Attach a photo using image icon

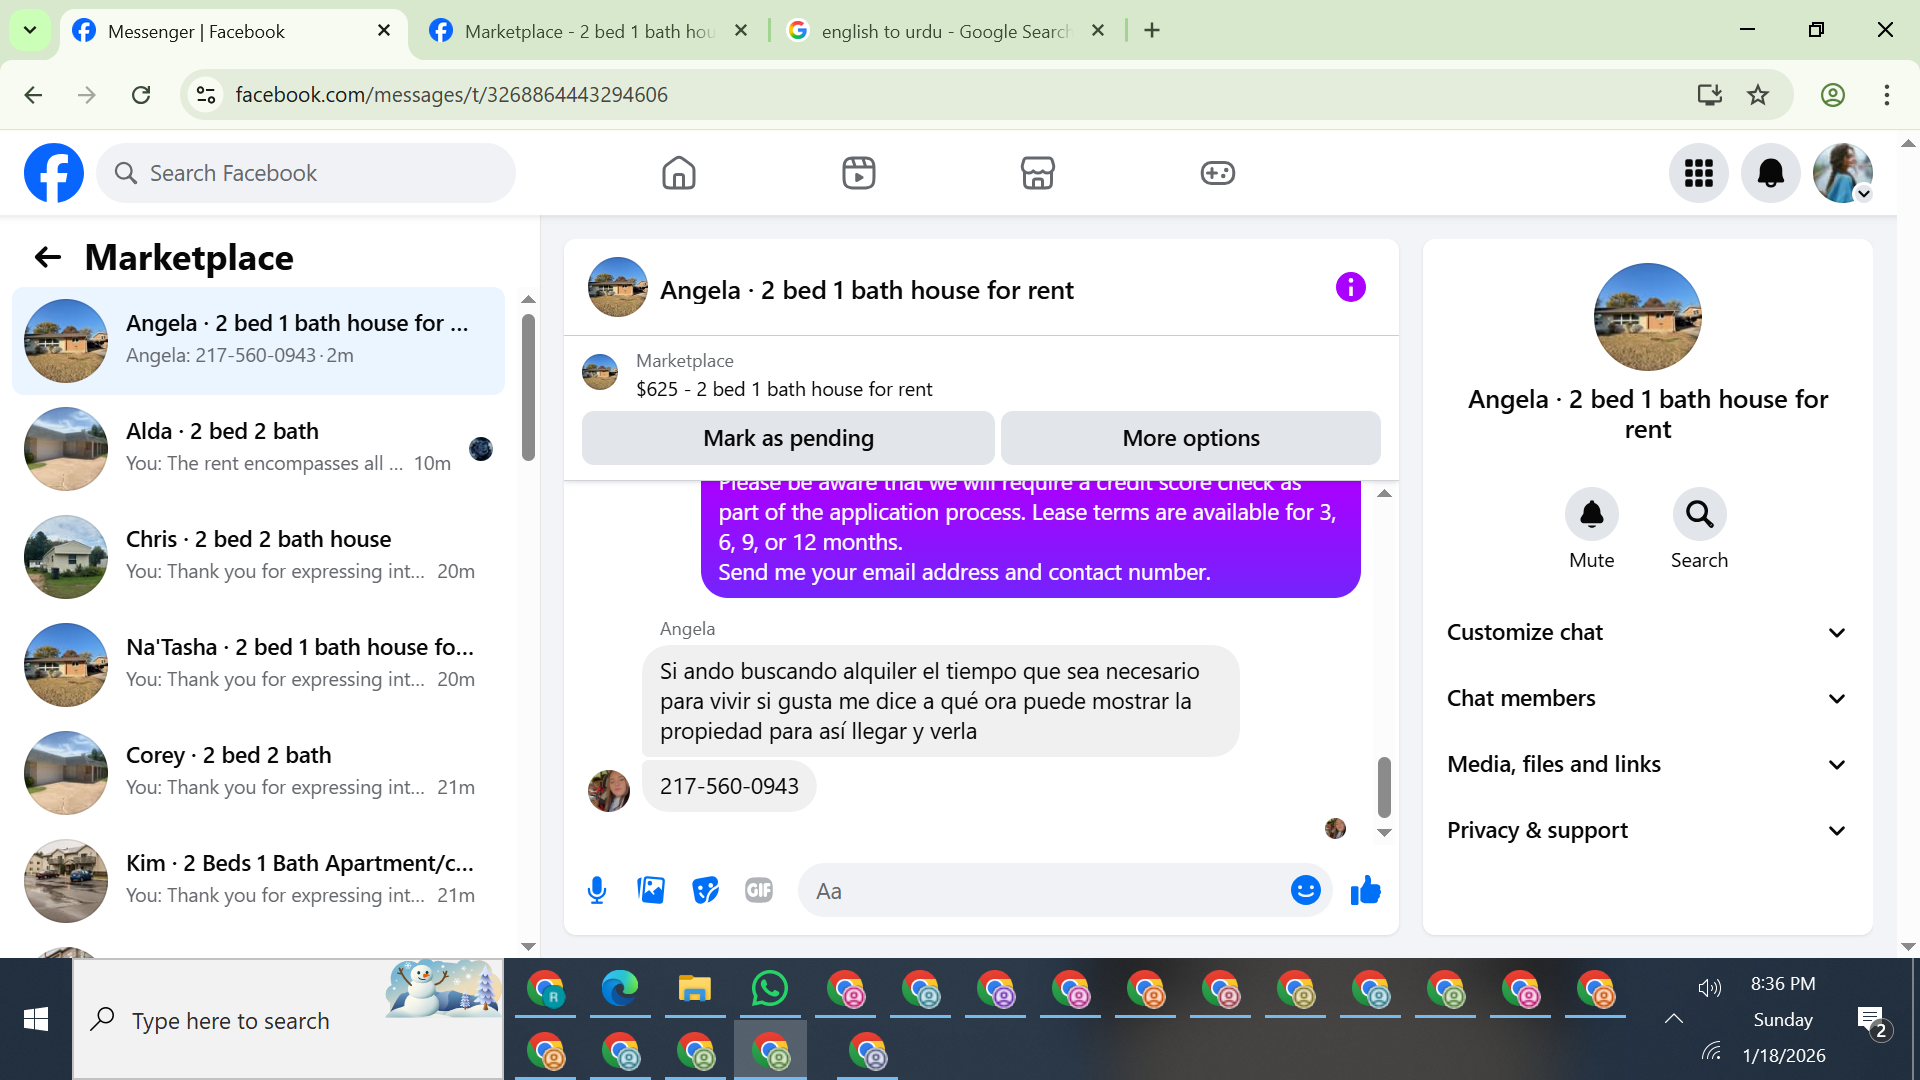point(651,890)
